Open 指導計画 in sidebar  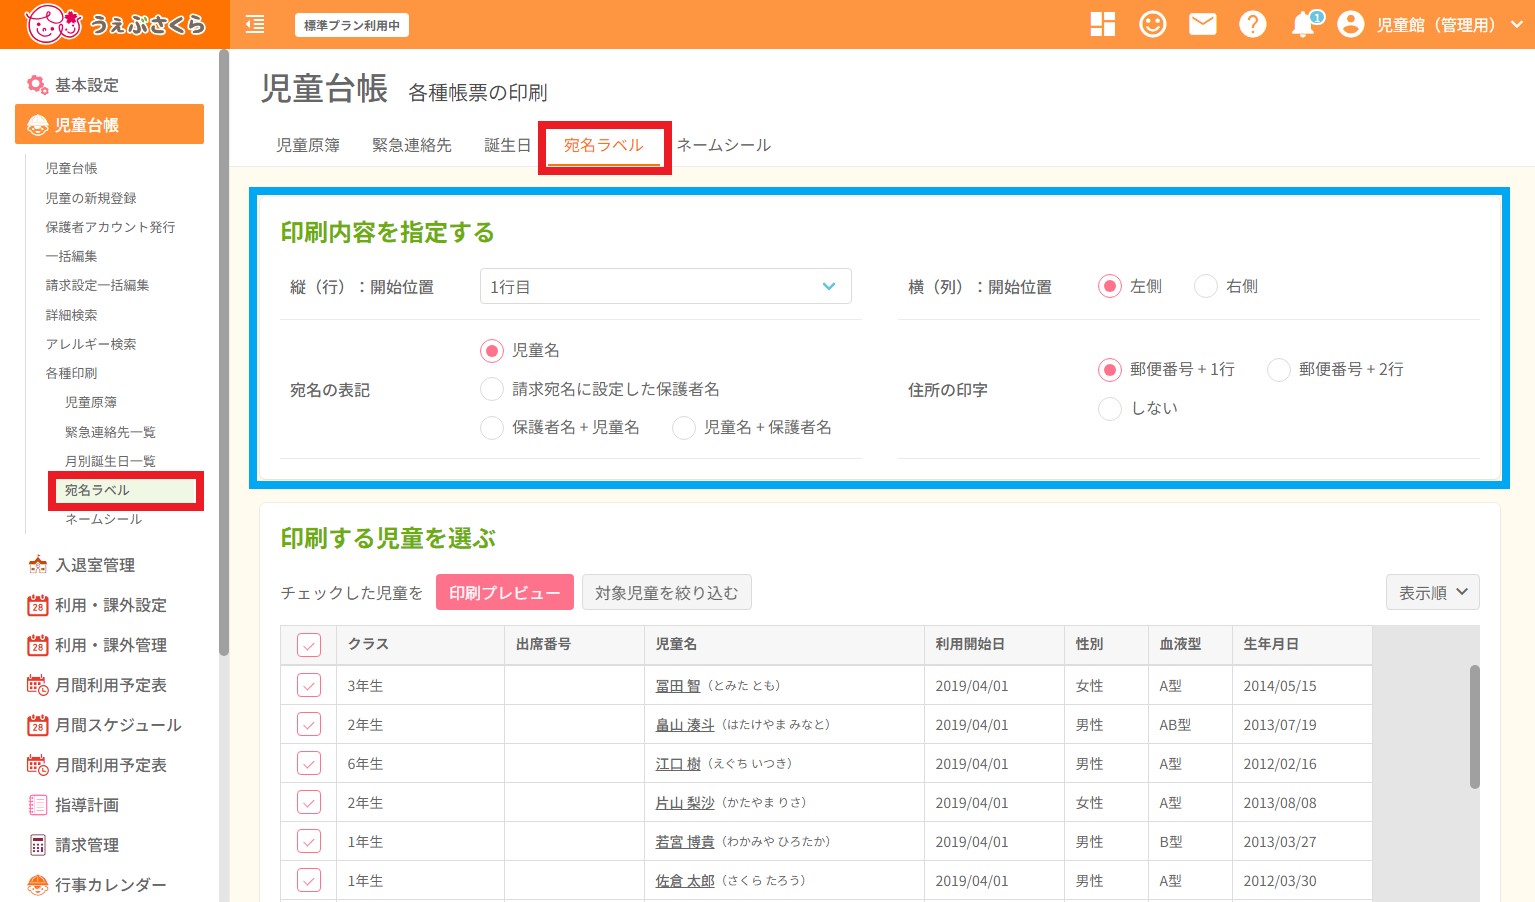click(x=74, y=805)
